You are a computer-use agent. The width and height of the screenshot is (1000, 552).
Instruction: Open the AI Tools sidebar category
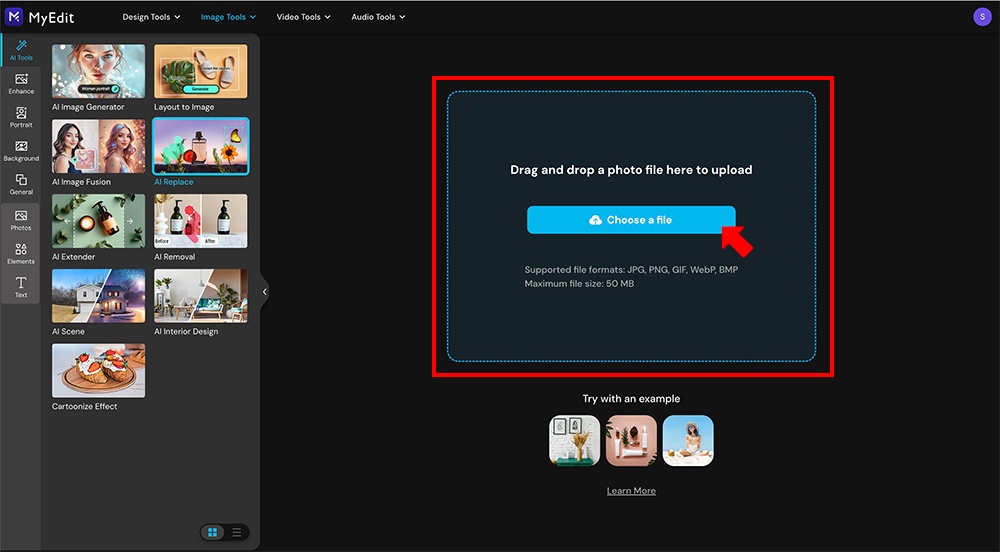tap(21, 50)
